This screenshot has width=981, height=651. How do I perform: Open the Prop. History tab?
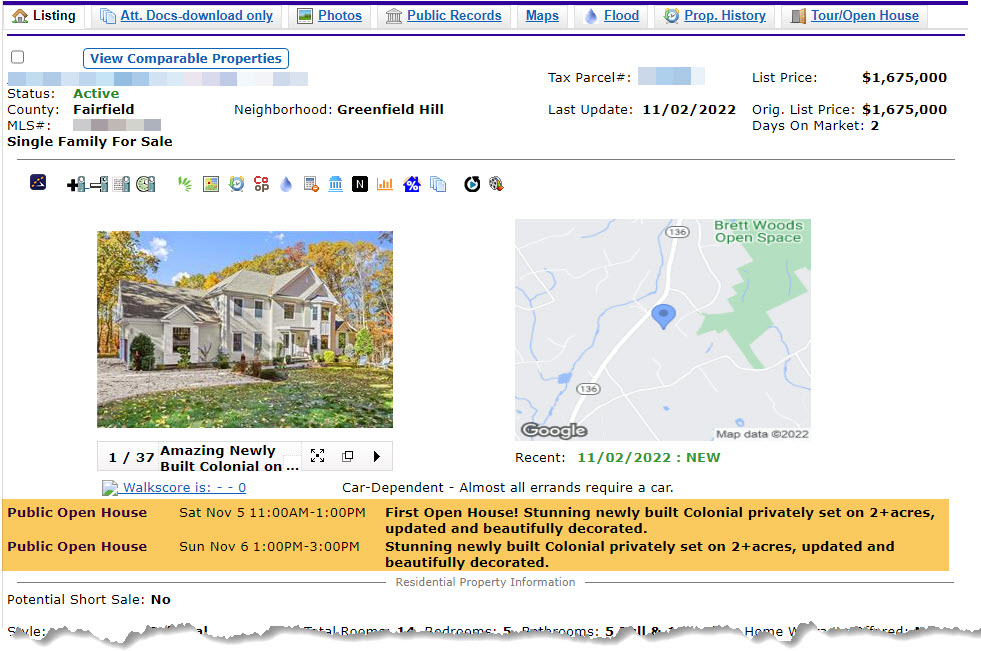(714, 16)
